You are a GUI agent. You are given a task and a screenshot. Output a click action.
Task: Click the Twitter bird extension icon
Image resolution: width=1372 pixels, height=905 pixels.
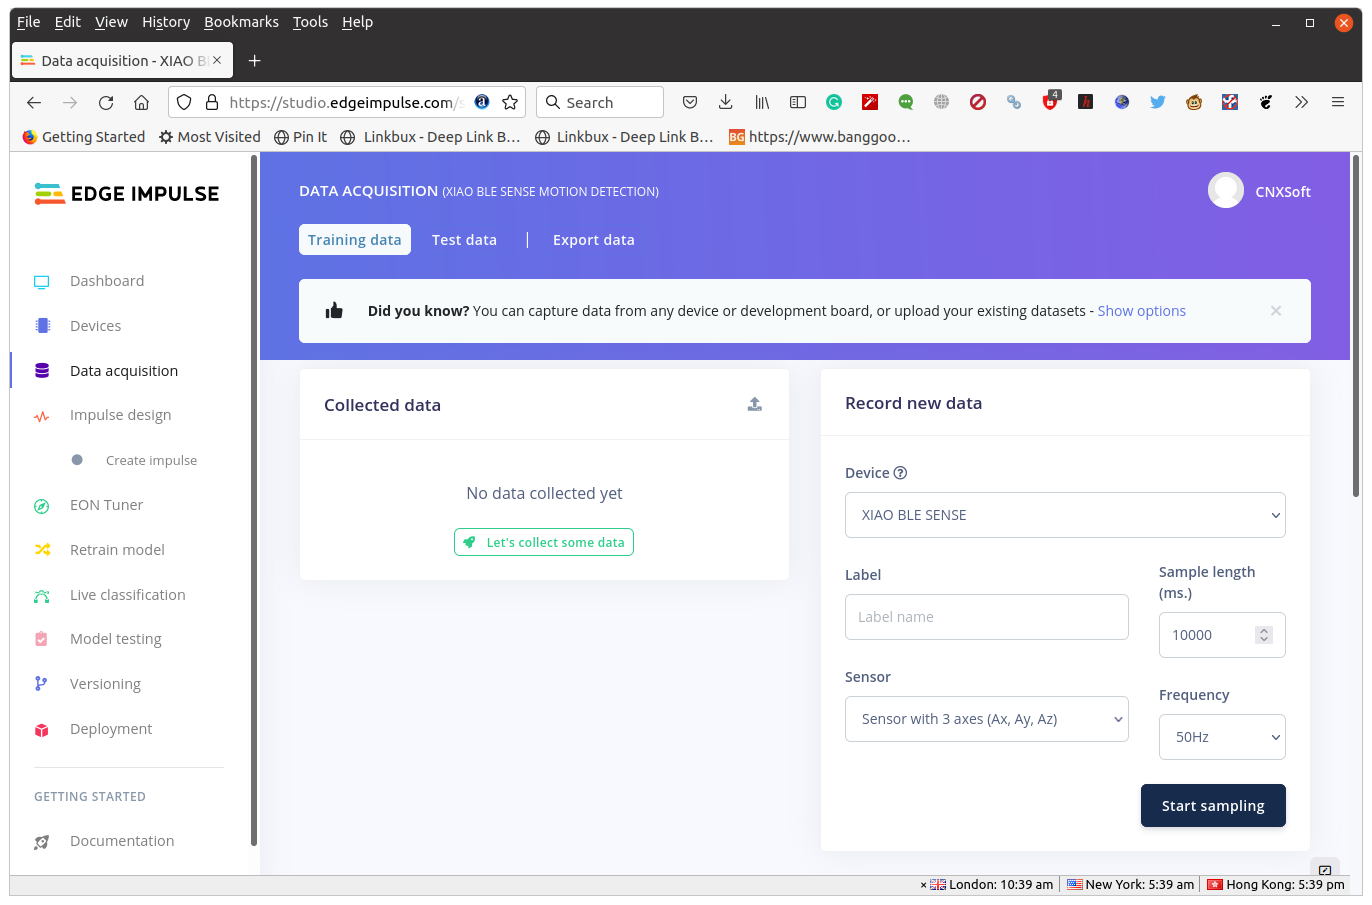(1158, 102)
